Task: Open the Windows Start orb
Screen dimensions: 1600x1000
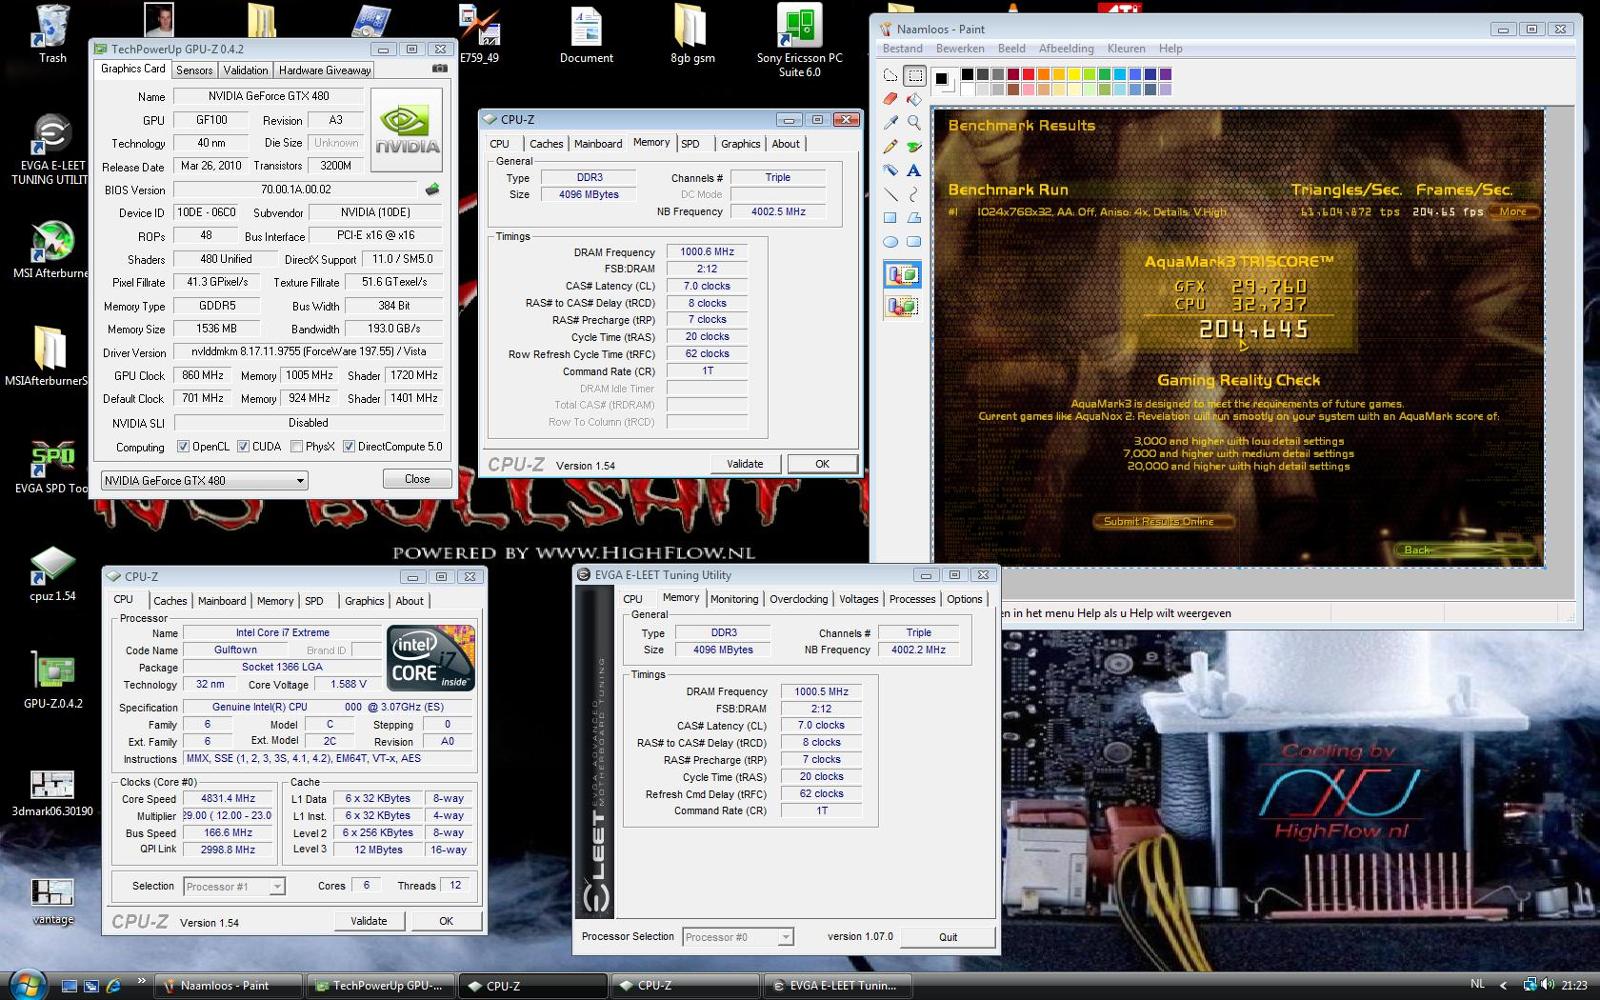Action: [x=27, y=984]
